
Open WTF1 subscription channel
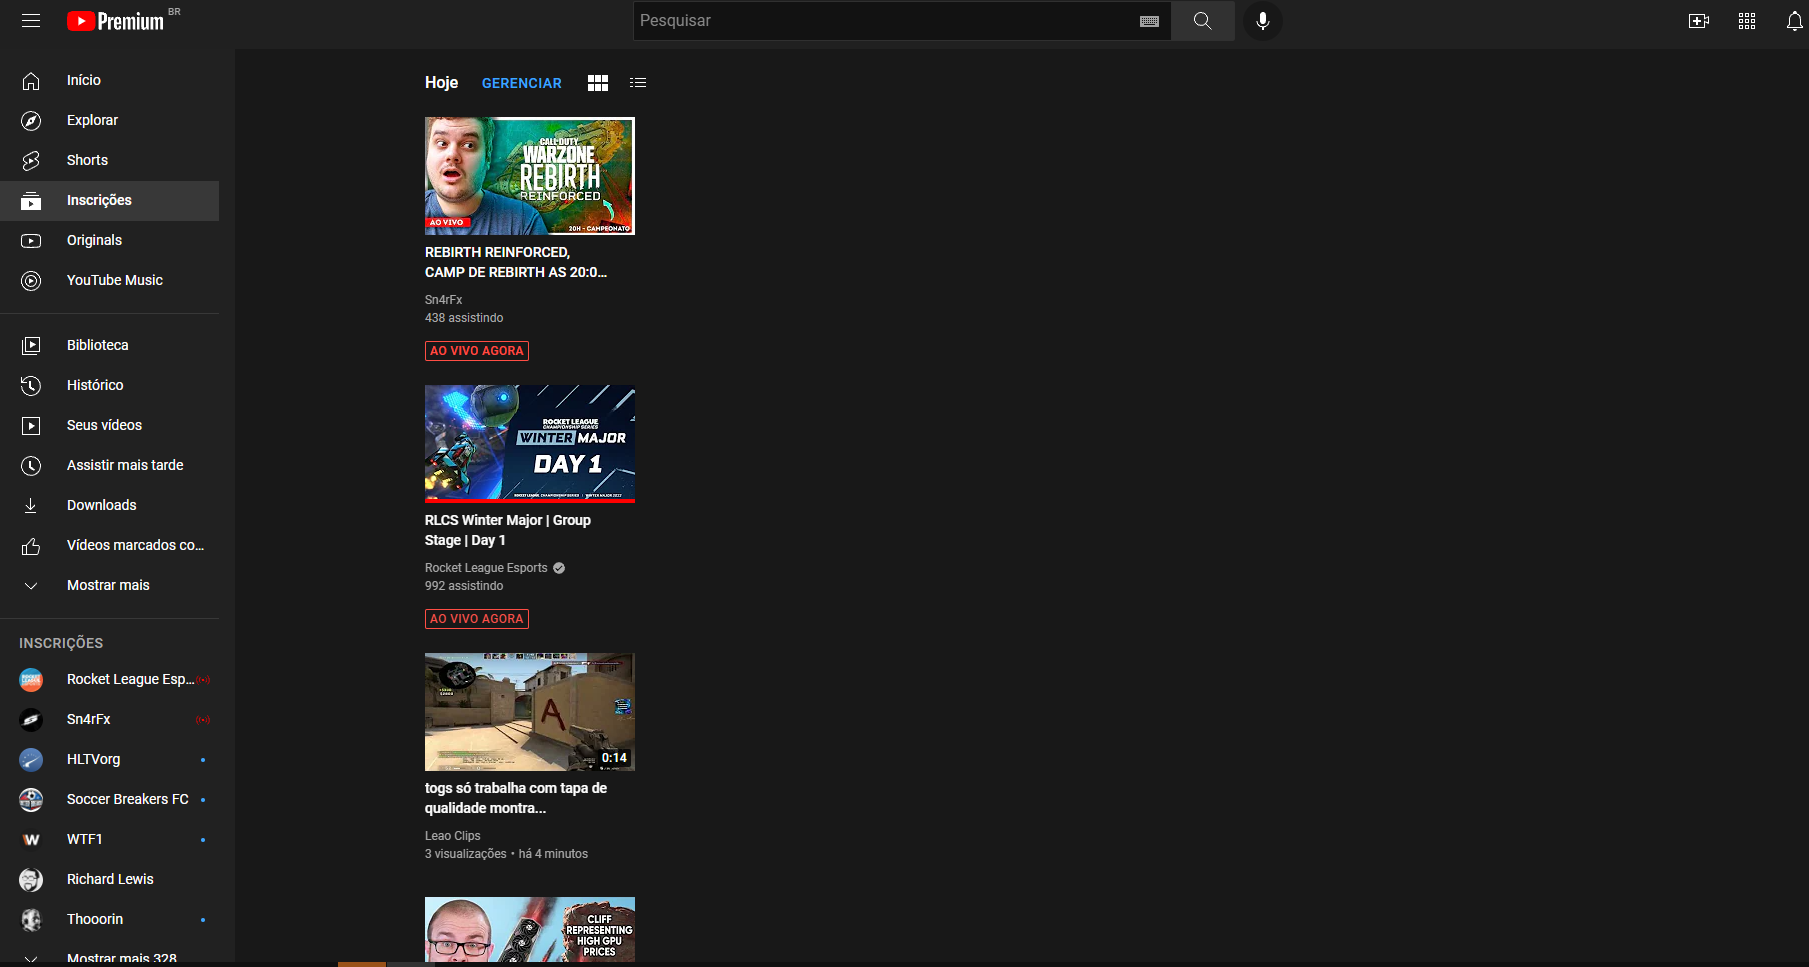coord(110,839)
